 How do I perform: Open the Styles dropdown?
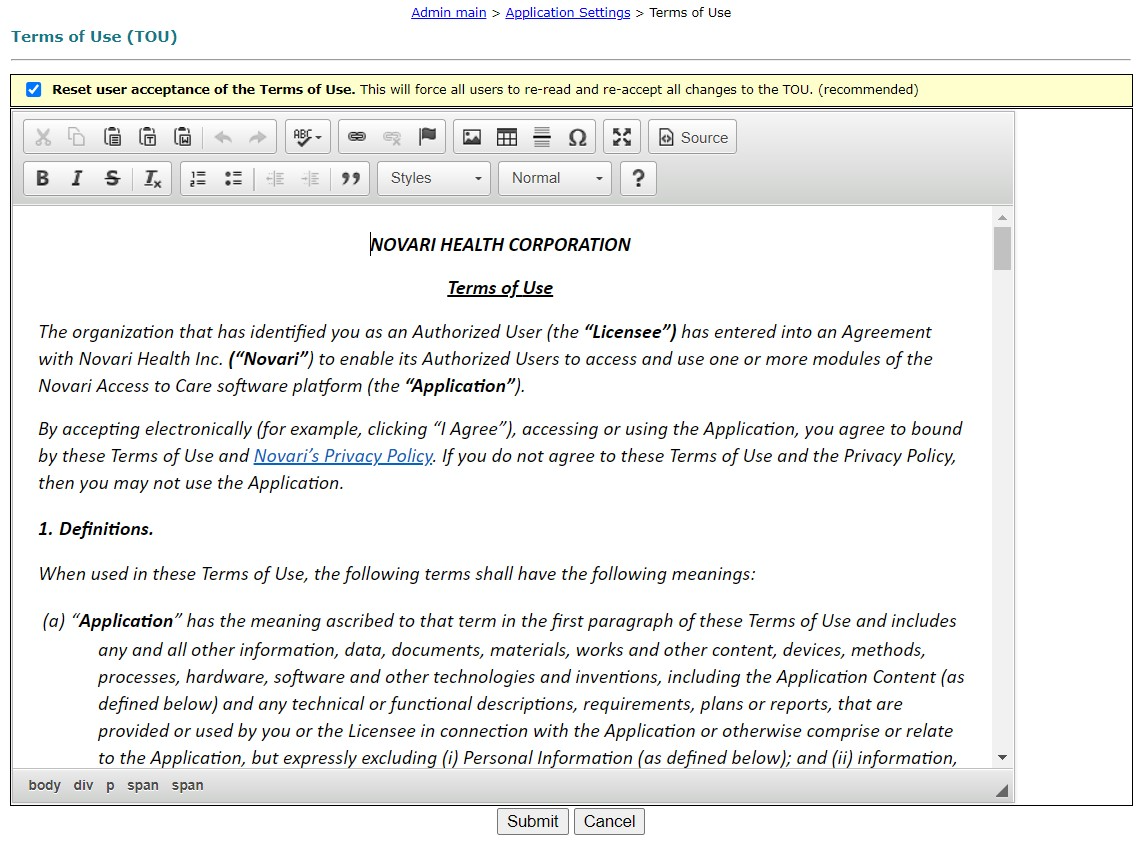(434, 178)
